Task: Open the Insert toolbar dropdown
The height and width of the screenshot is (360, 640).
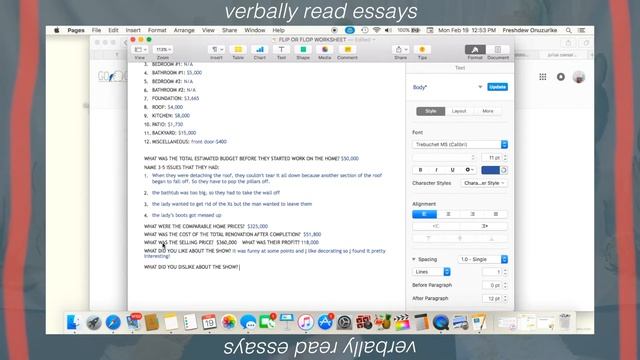Action: tap(216, 49)
